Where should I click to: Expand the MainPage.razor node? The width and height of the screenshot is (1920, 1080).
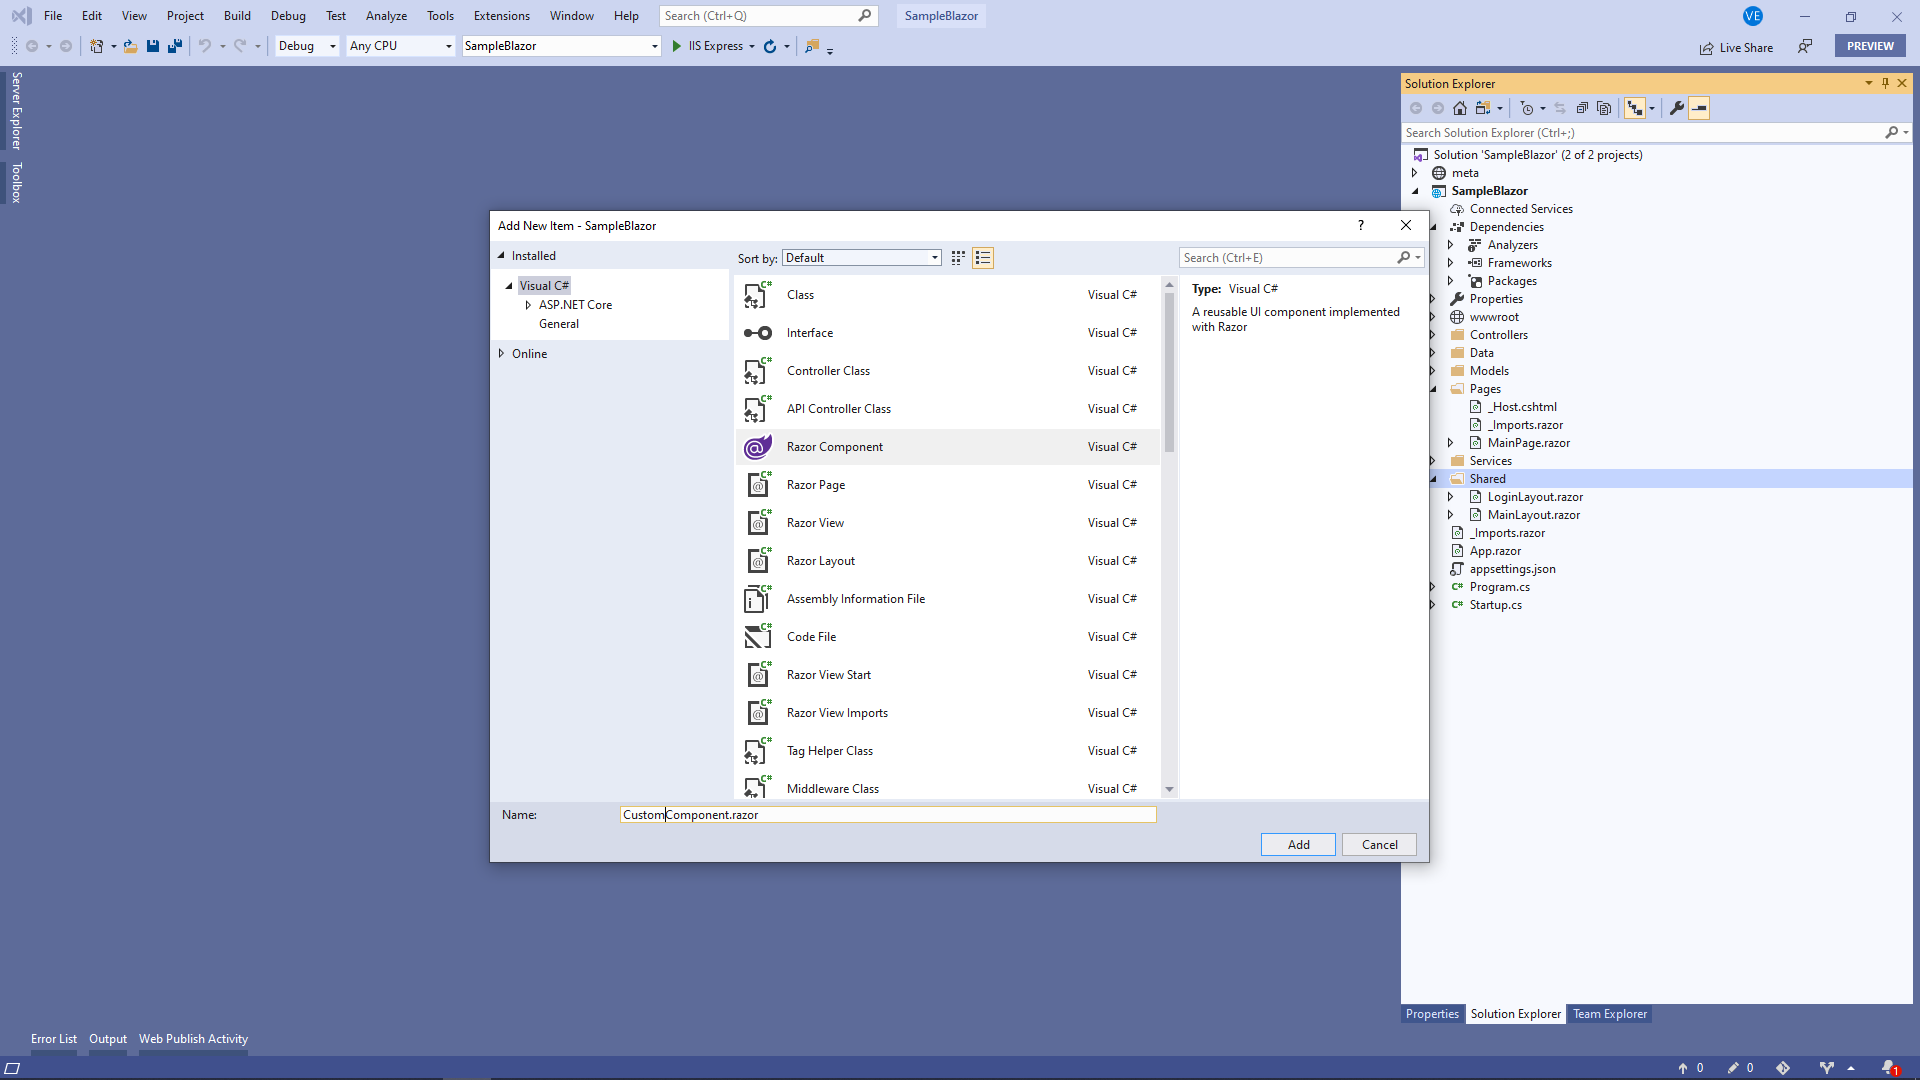point(1451,443)
